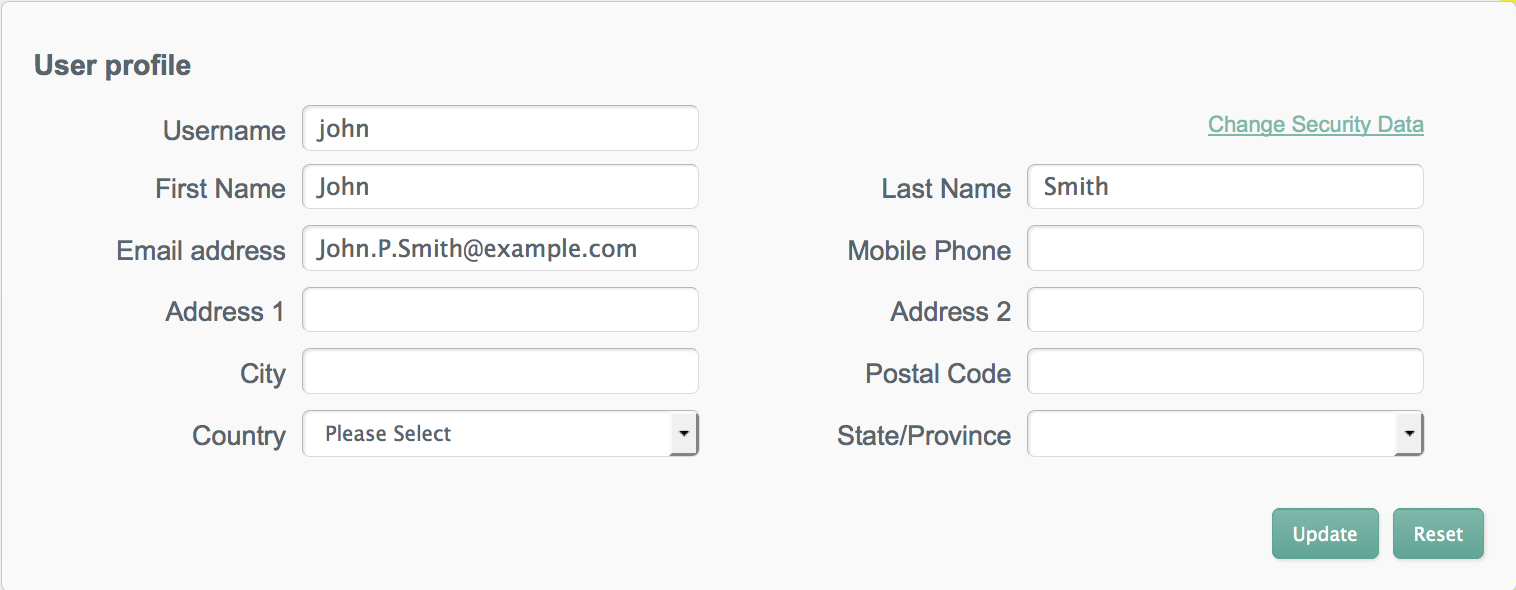This screenshot has width=1516, height=590.
Task: Focus the Username field containing 'john'
Action: (x=500, y=128)
